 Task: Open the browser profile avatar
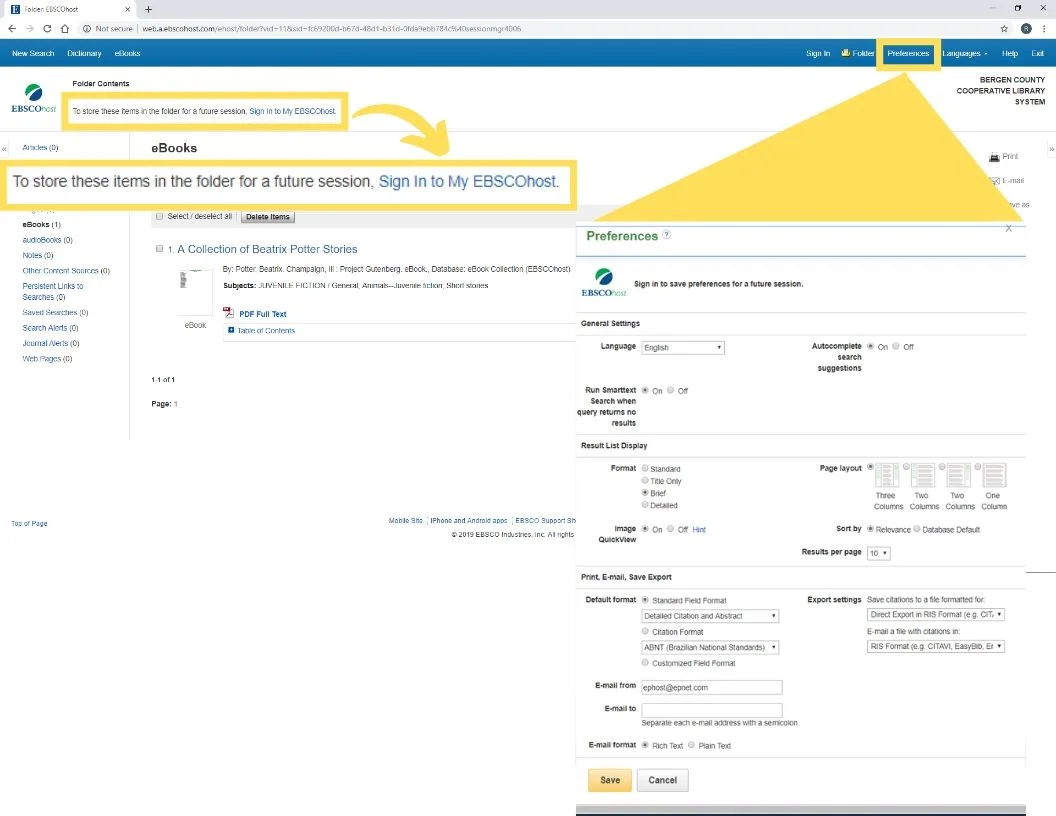click(1026, 28)
